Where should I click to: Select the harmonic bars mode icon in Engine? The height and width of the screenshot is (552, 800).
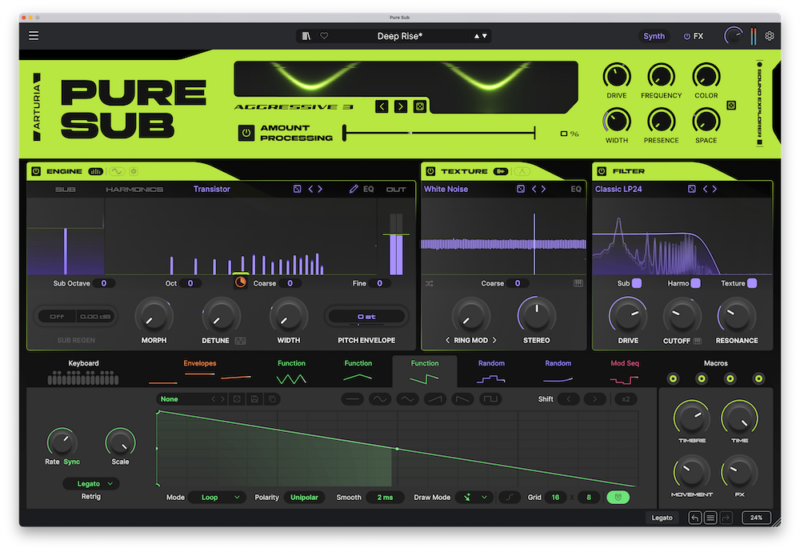click(x=95, y=171)
